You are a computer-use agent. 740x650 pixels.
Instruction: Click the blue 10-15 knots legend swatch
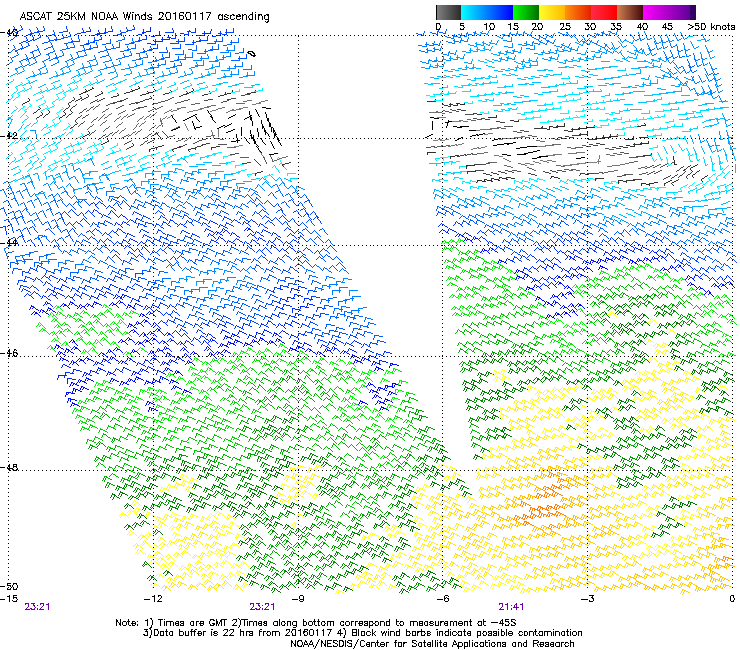tap(500, 12)
